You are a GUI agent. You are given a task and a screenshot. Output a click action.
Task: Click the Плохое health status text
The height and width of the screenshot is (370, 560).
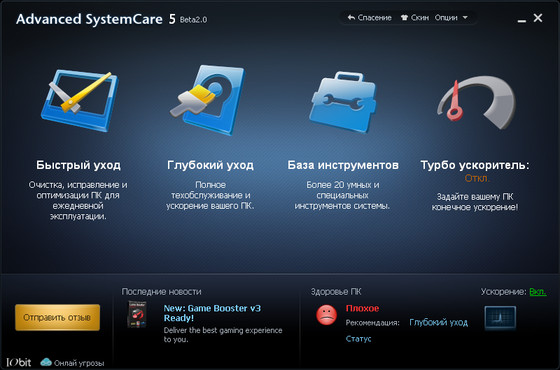pyautogui.click(x=362, y=308)
